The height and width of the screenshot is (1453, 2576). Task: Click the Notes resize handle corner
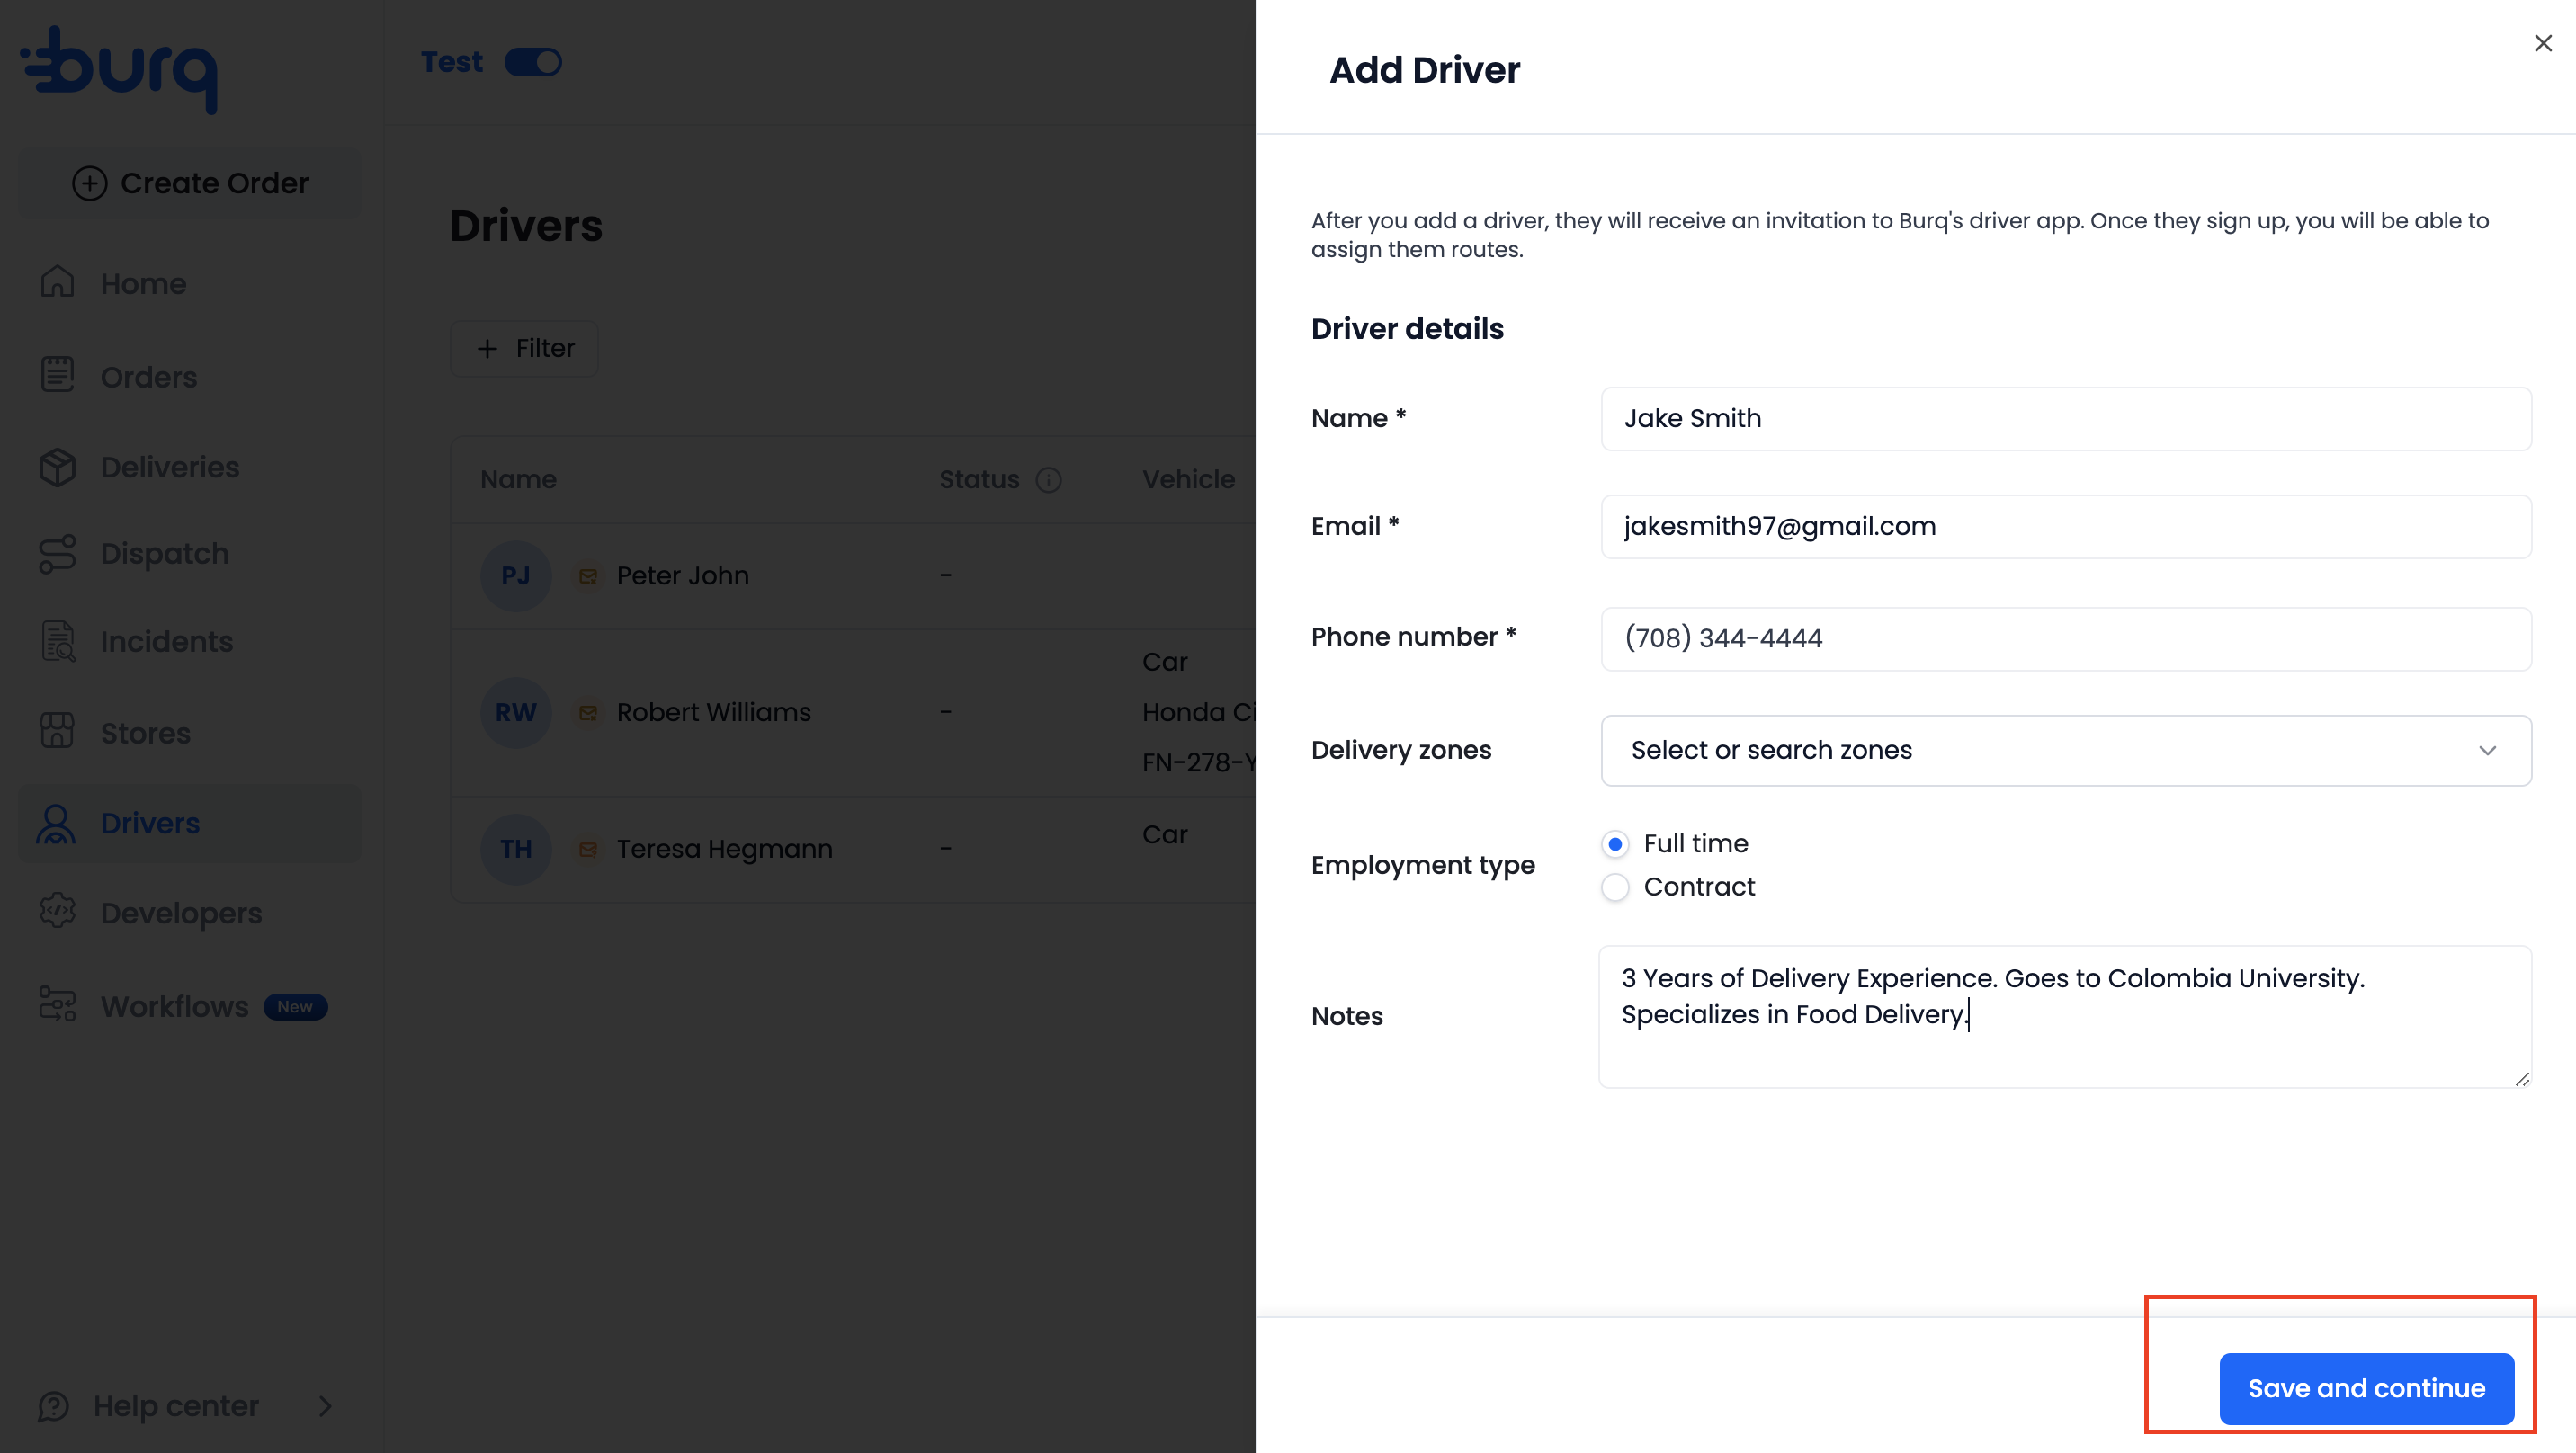pyautogui.click(x=2522, y=1078)
